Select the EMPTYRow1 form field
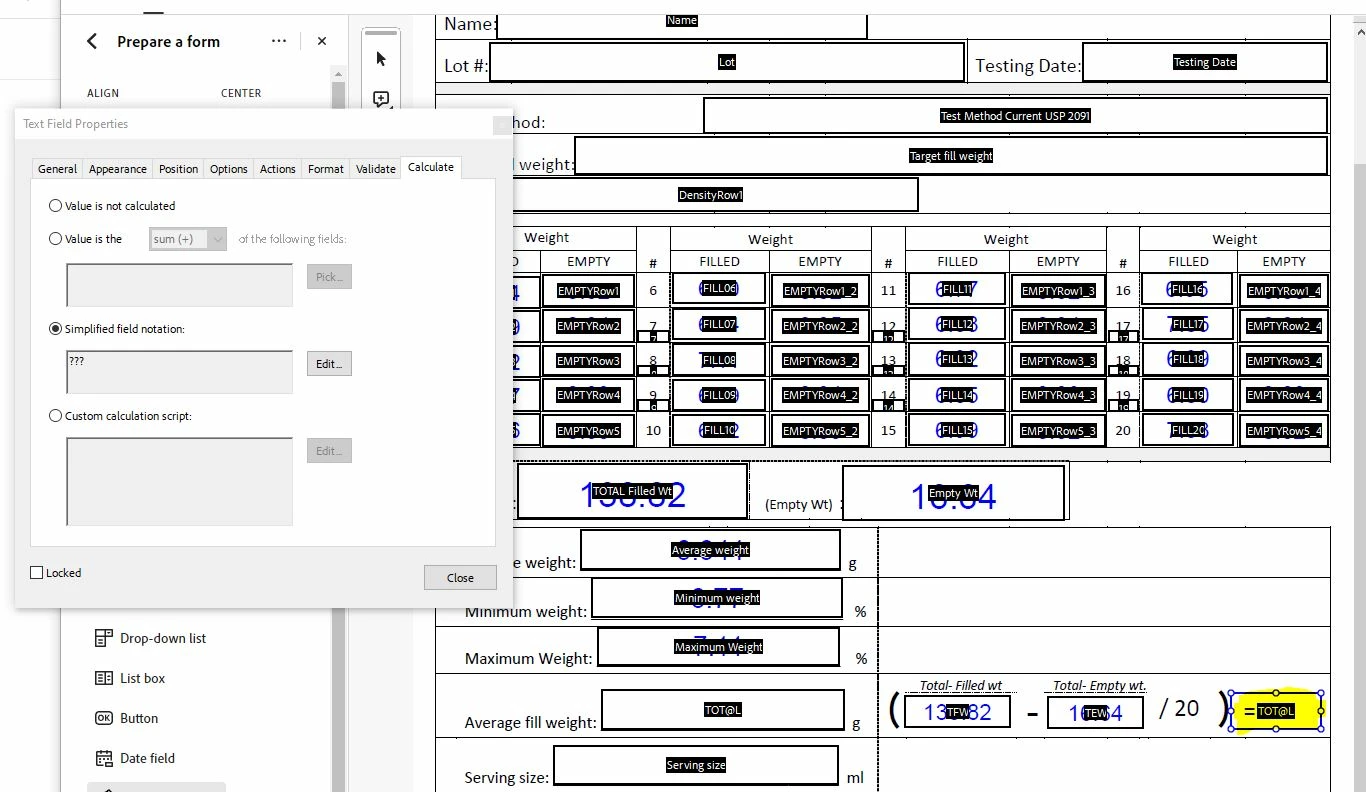 pos(589,291)
